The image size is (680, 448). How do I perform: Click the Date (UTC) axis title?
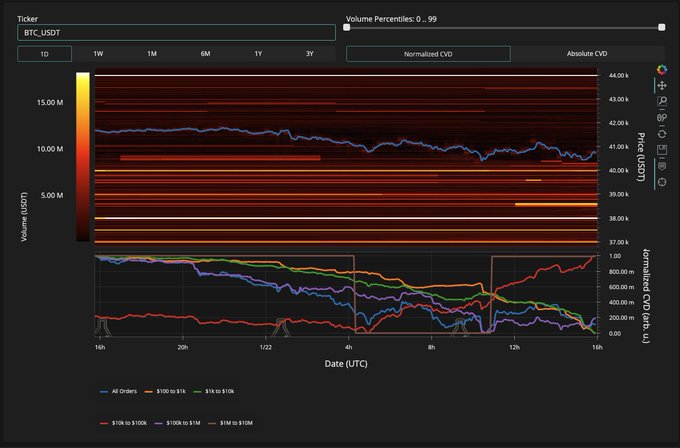click(x=346, y=364)
